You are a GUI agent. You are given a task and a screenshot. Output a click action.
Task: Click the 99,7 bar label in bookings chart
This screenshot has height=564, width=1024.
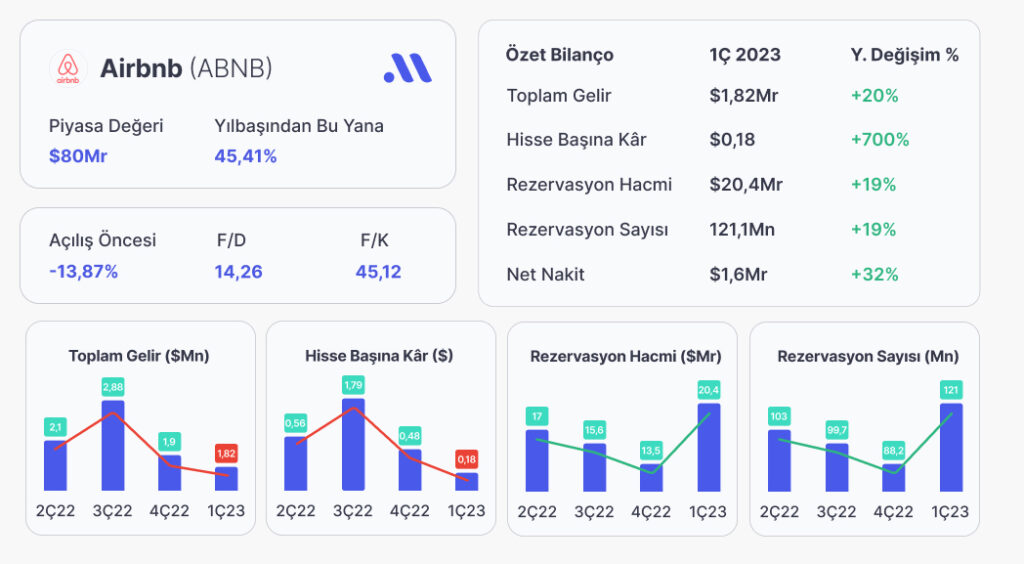(x=837, y=430)
